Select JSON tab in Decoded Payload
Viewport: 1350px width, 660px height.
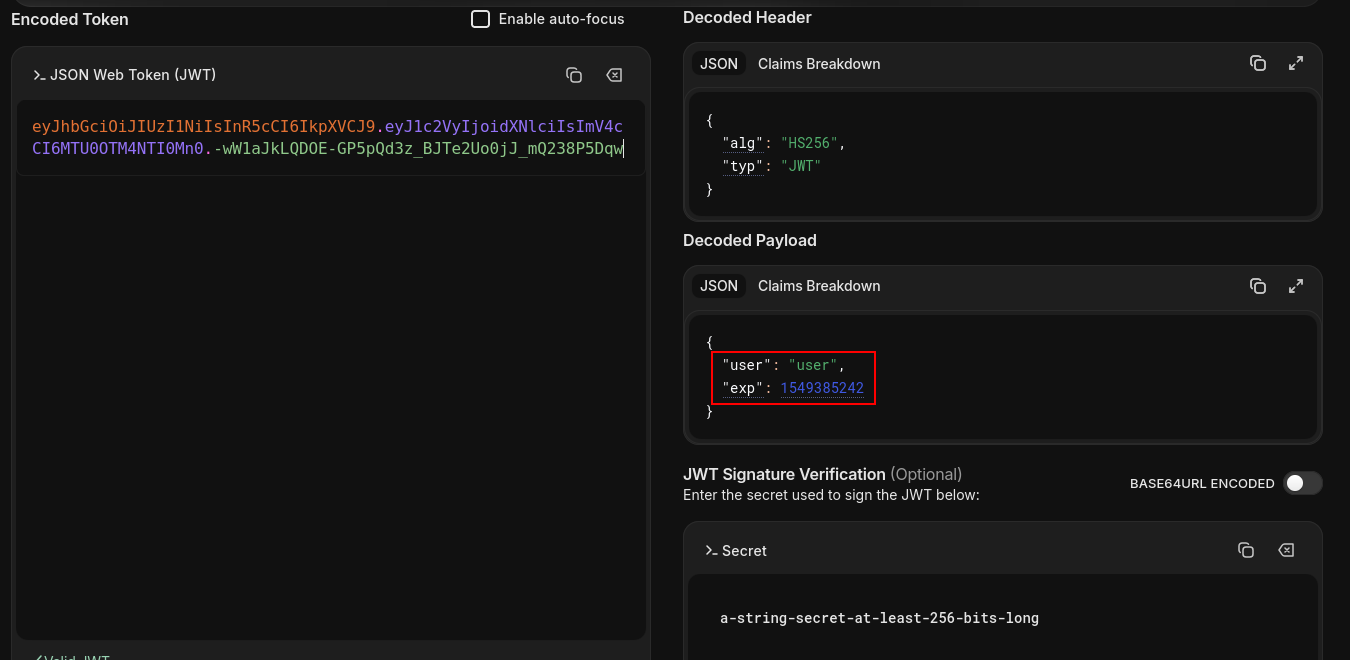[719, 286]
